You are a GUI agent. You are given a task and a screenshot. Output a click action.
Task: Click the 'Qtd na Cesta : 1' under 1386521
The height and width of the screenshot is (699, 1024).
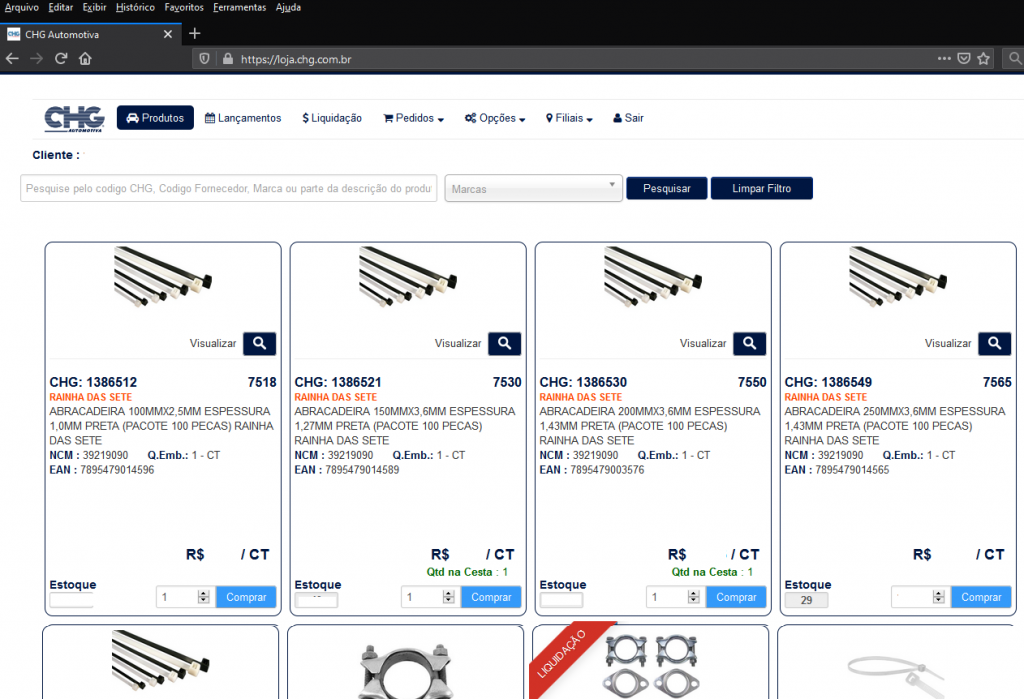click(x=467, y=572)
